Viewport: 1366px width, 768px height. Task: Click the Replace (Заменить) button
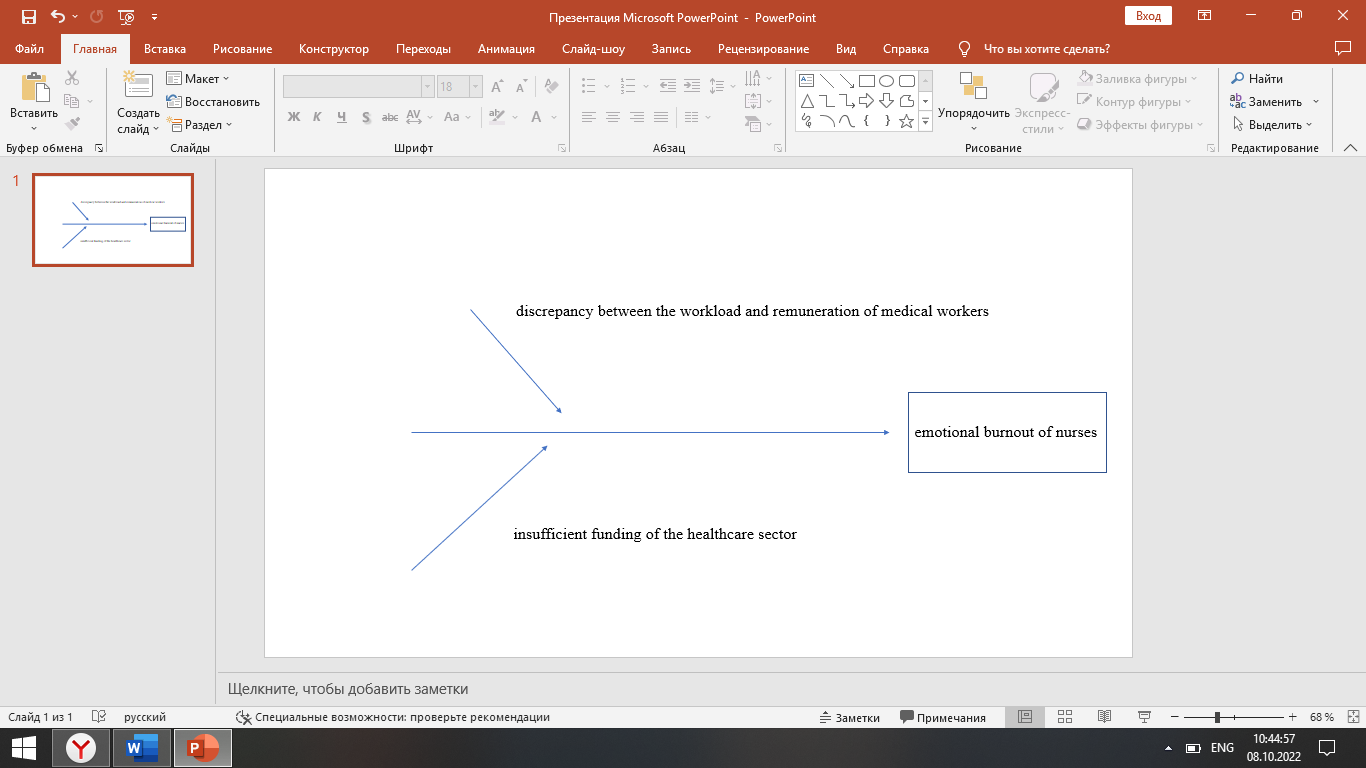point(1267,102)
